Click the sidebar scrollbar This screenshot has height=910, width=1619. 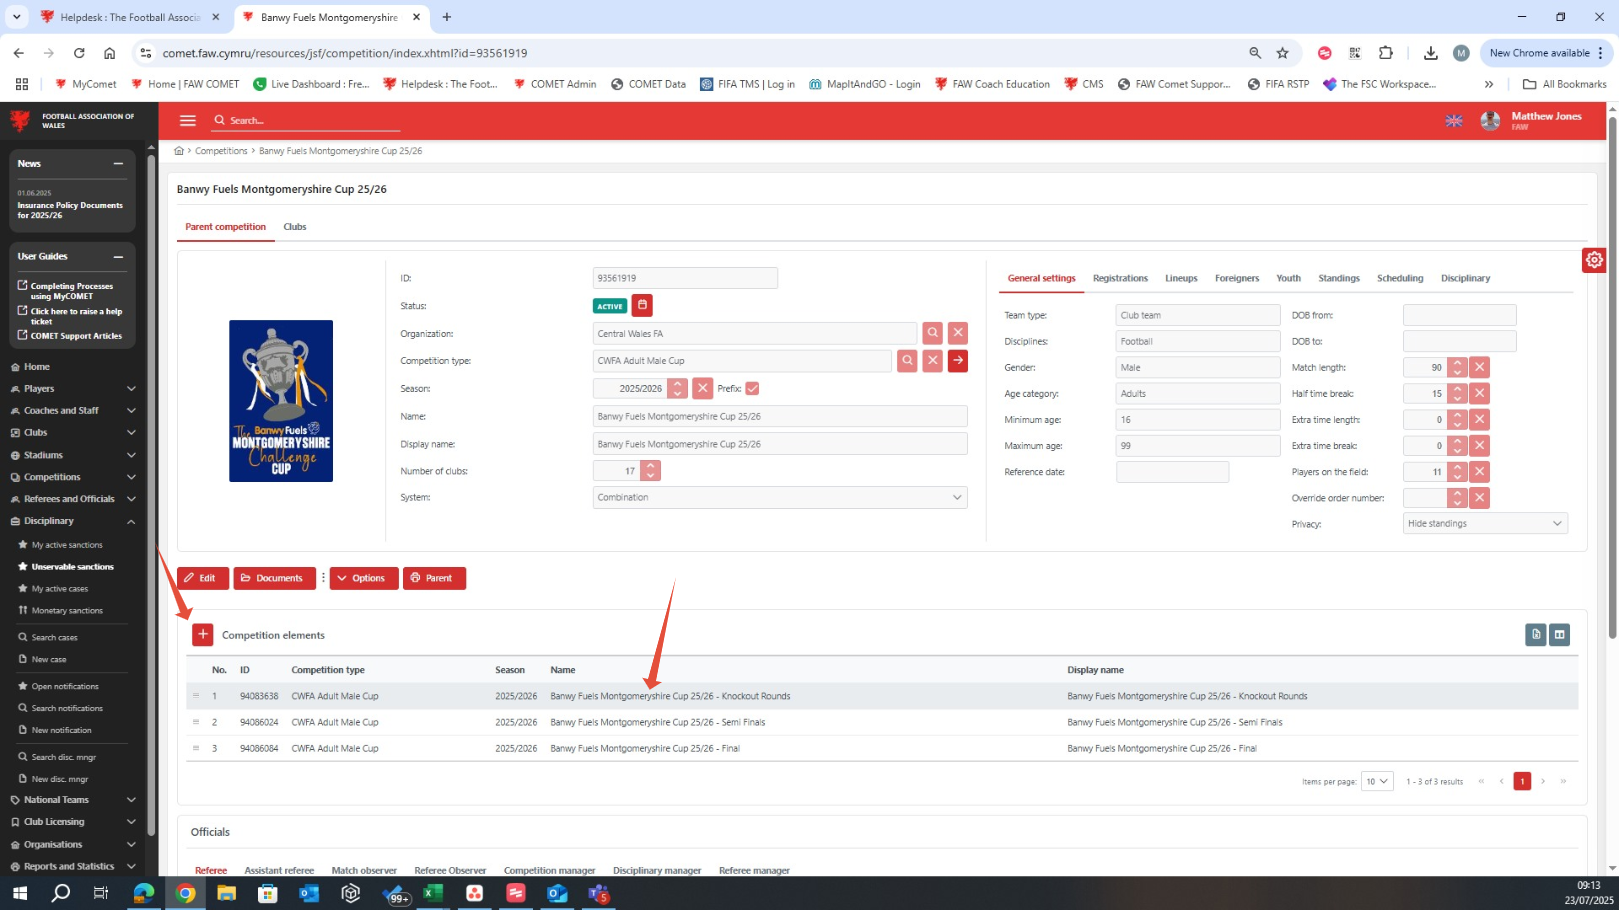click(x=151, y=495)
